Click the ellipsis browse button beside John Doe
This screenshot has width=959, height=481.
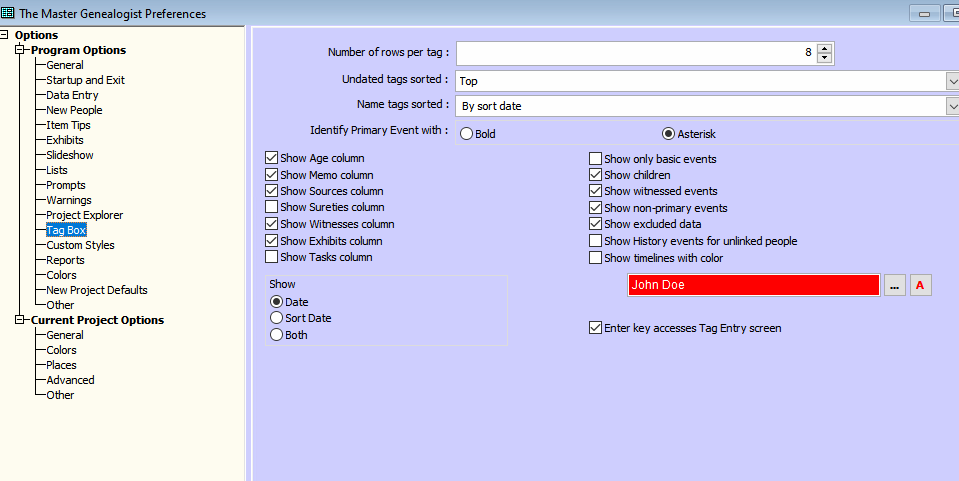click(895, 286)
